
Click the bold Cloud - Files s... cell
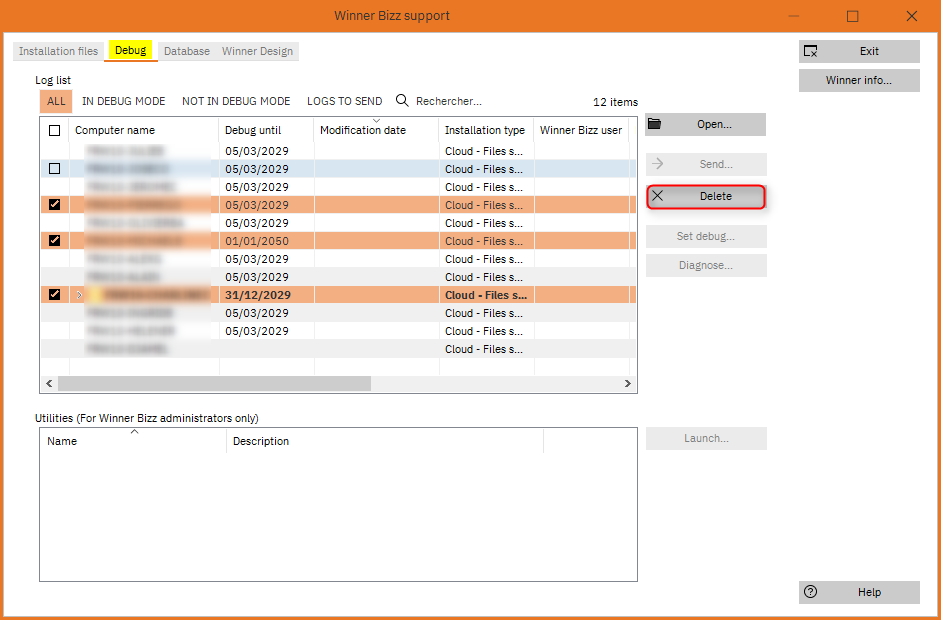click(486, 295)
